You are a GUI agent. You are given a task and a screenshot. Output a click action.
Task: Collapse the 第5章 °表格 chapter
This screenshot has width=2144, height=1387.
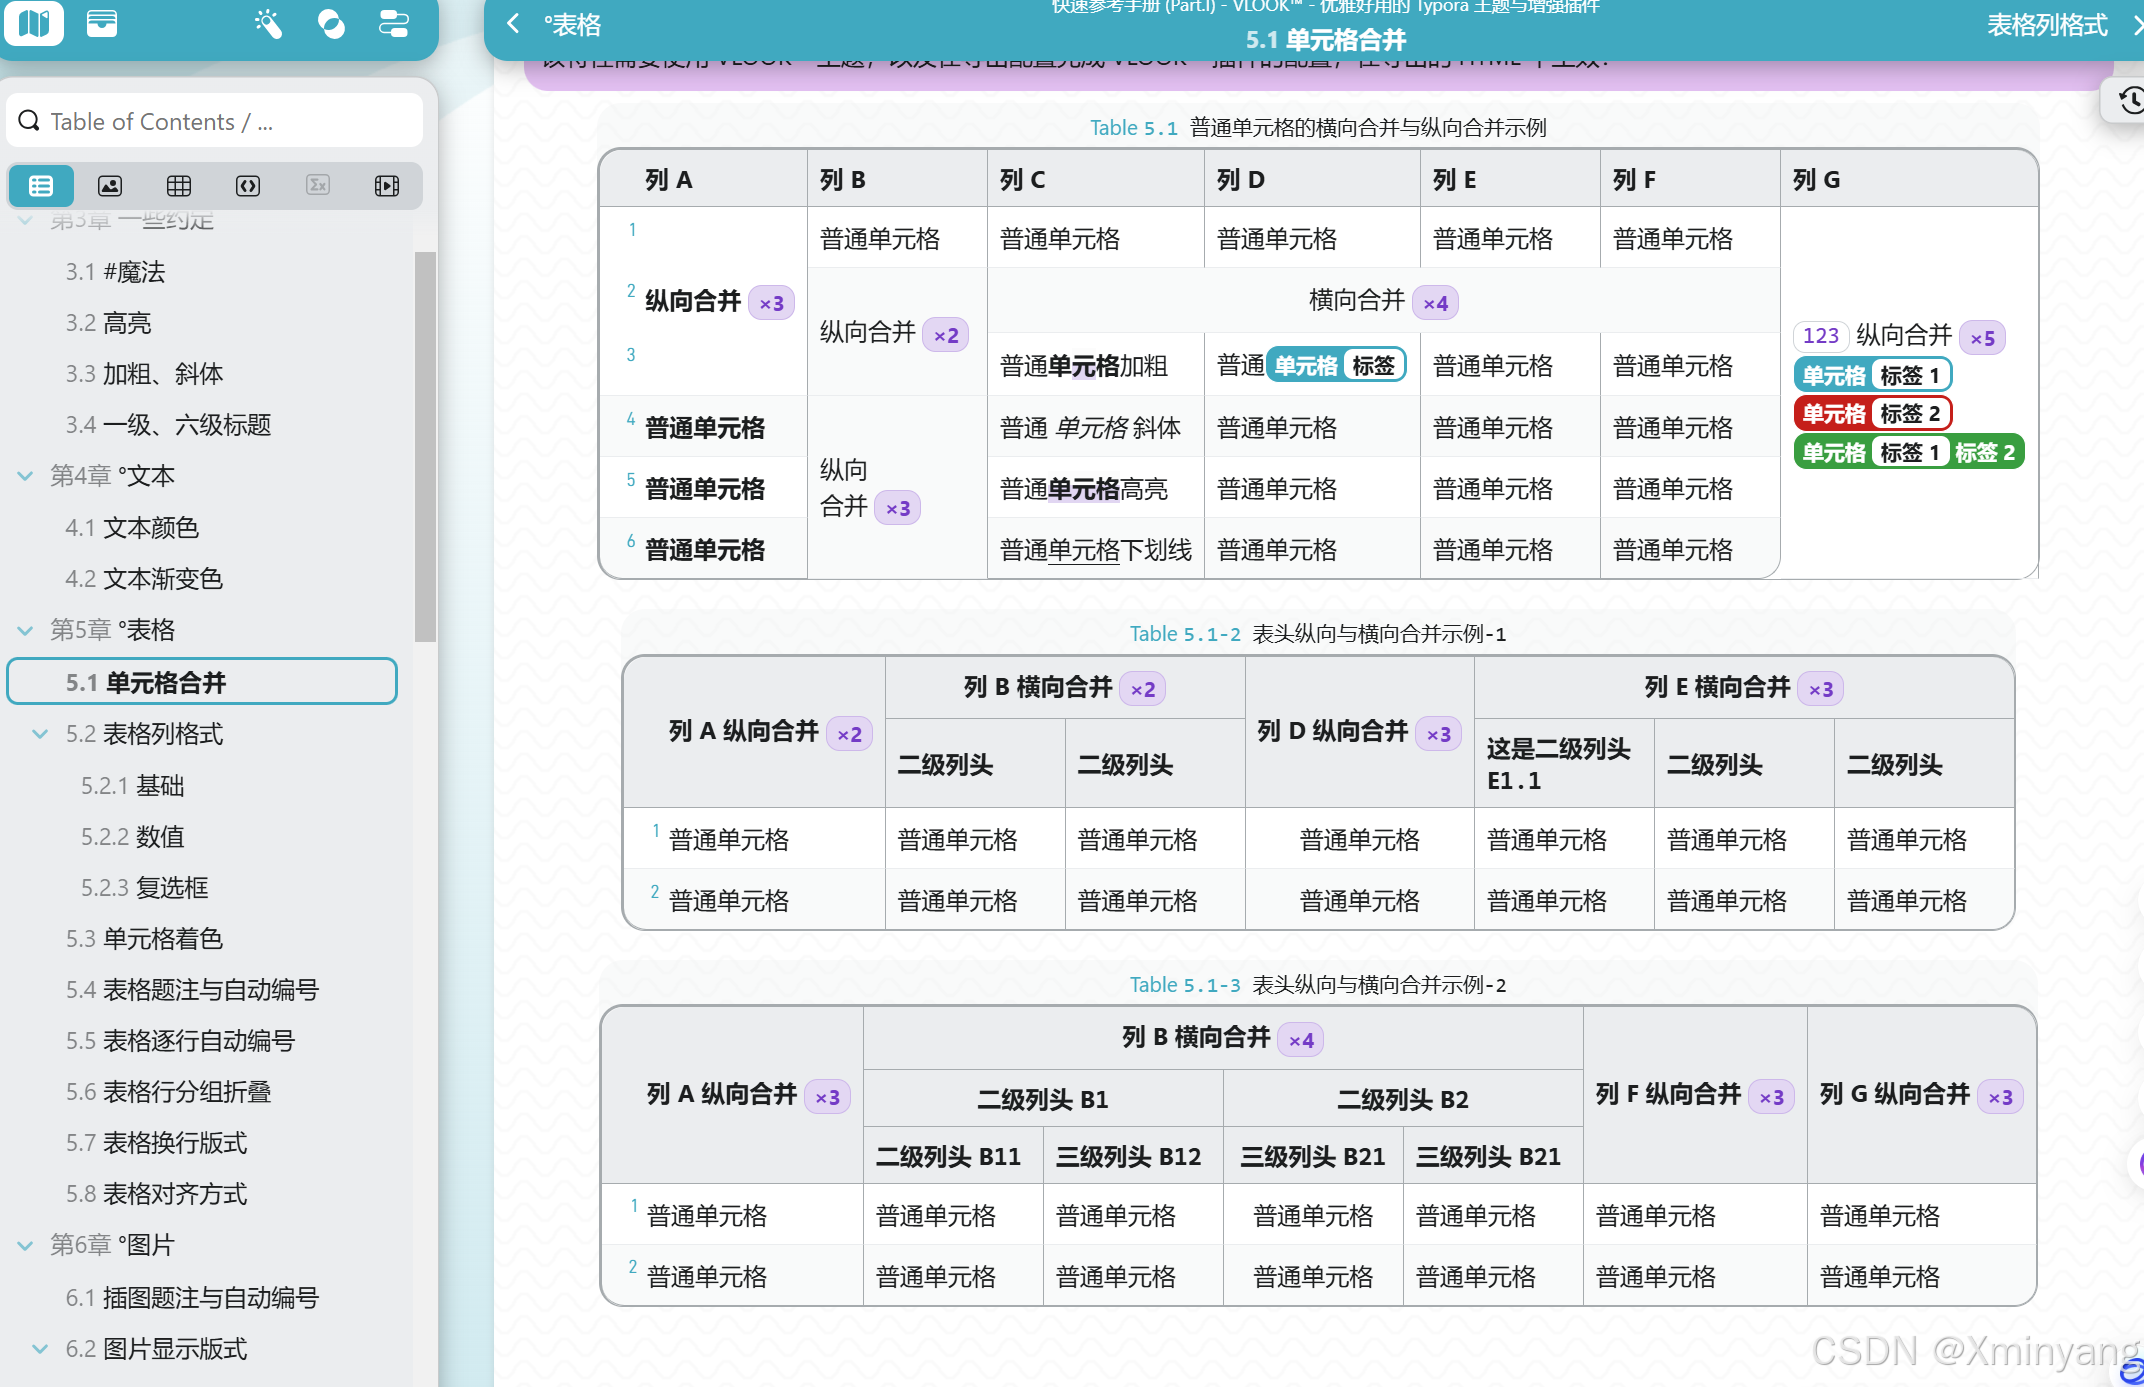26,630
